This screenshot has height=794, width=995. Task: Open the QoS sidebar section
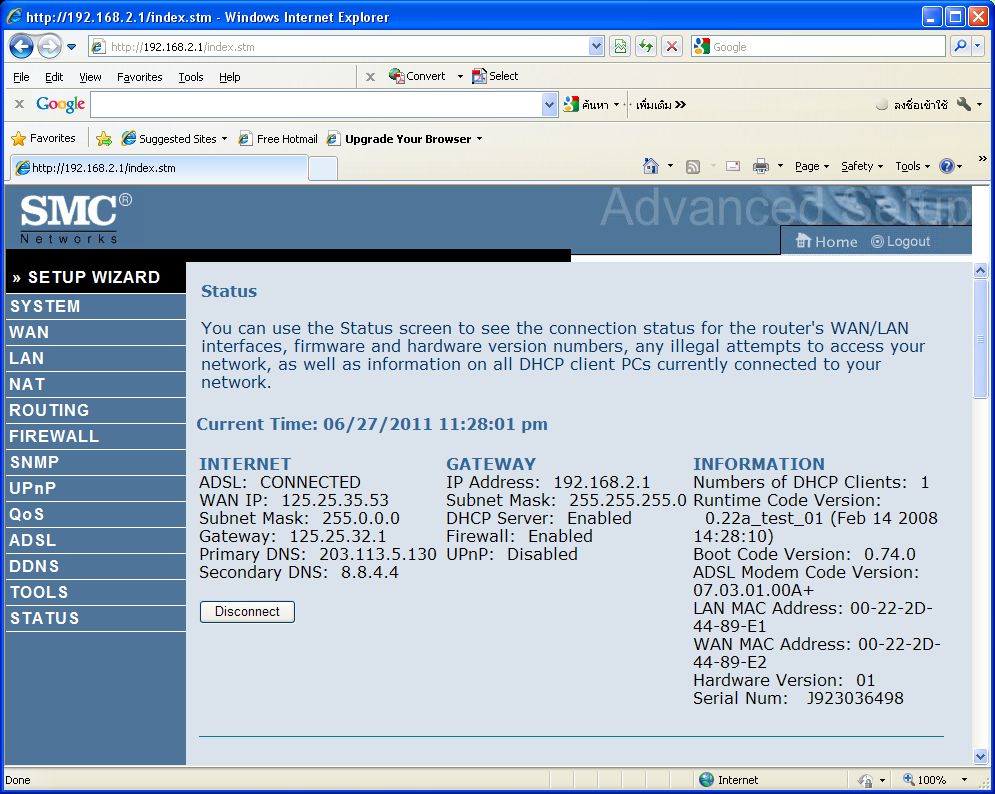pos(95,514)
